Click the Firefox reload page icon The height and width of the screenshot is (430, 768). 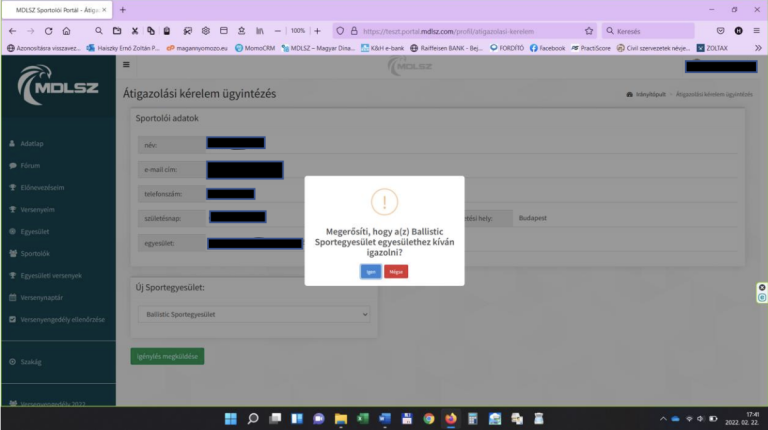coord(47,31)
